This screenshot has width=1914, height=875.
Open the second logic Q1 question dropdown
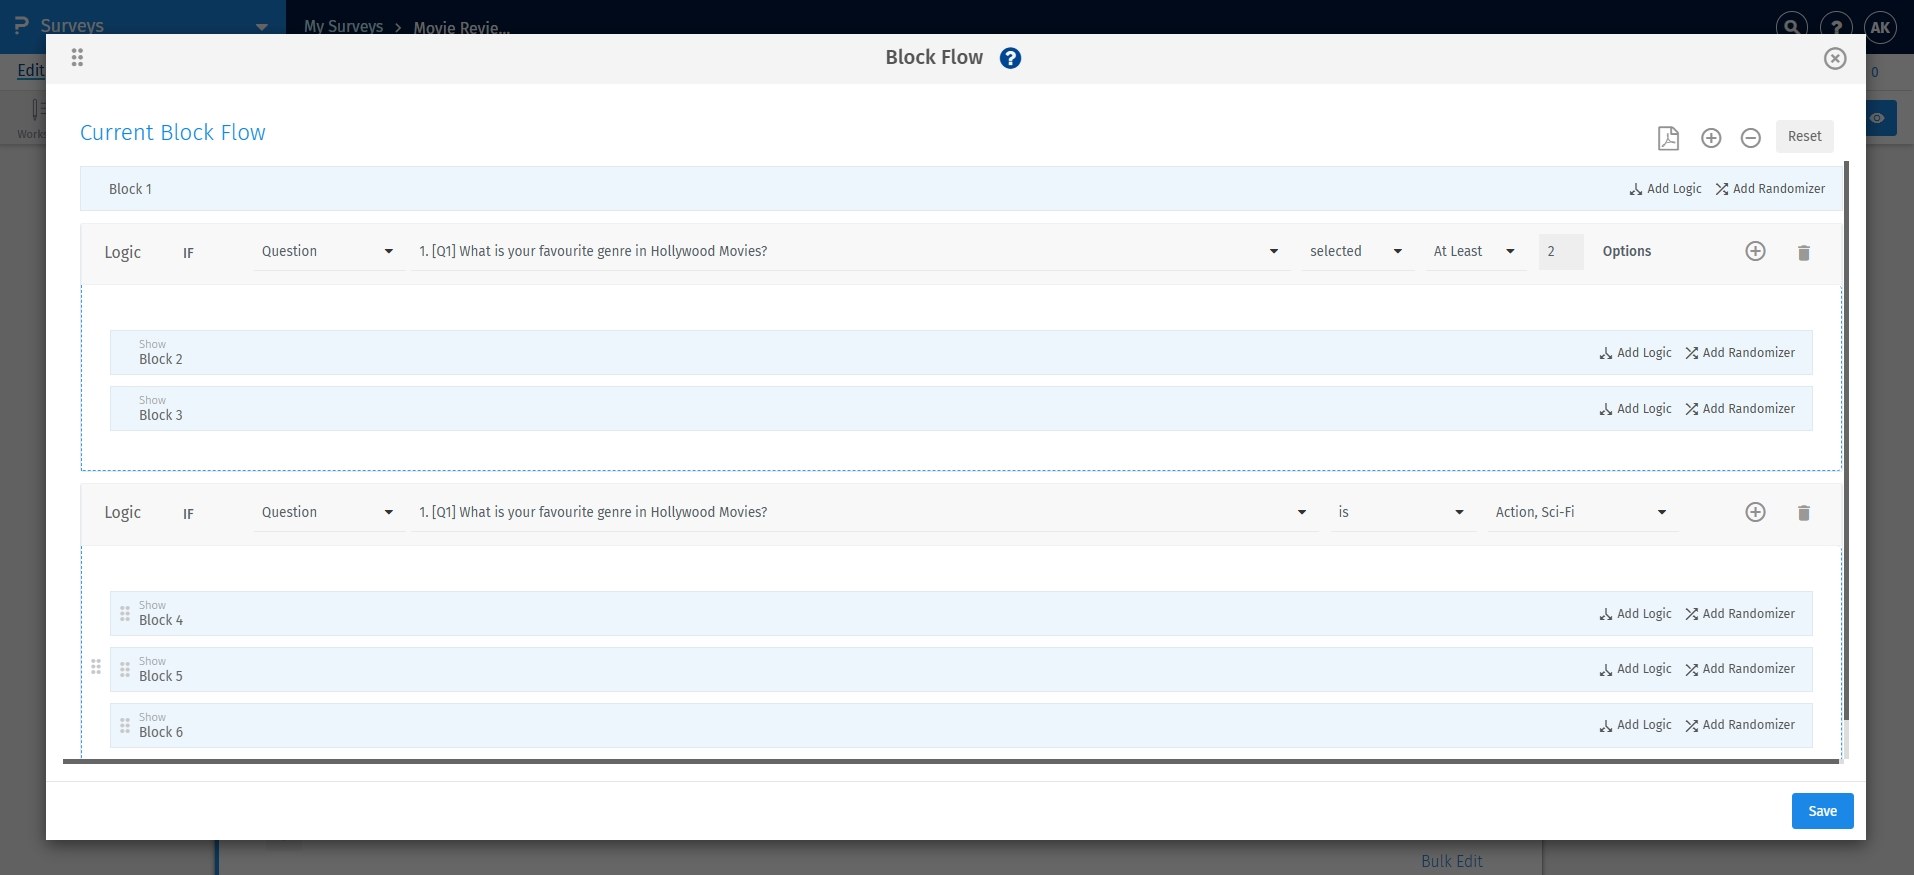click(x=863, y=513)
